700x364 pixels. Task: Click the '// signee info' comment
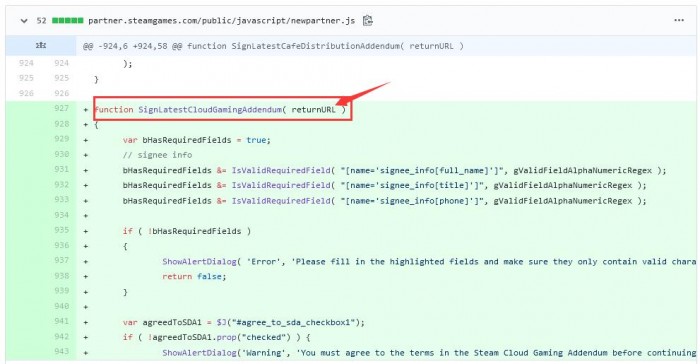point(158,155)
